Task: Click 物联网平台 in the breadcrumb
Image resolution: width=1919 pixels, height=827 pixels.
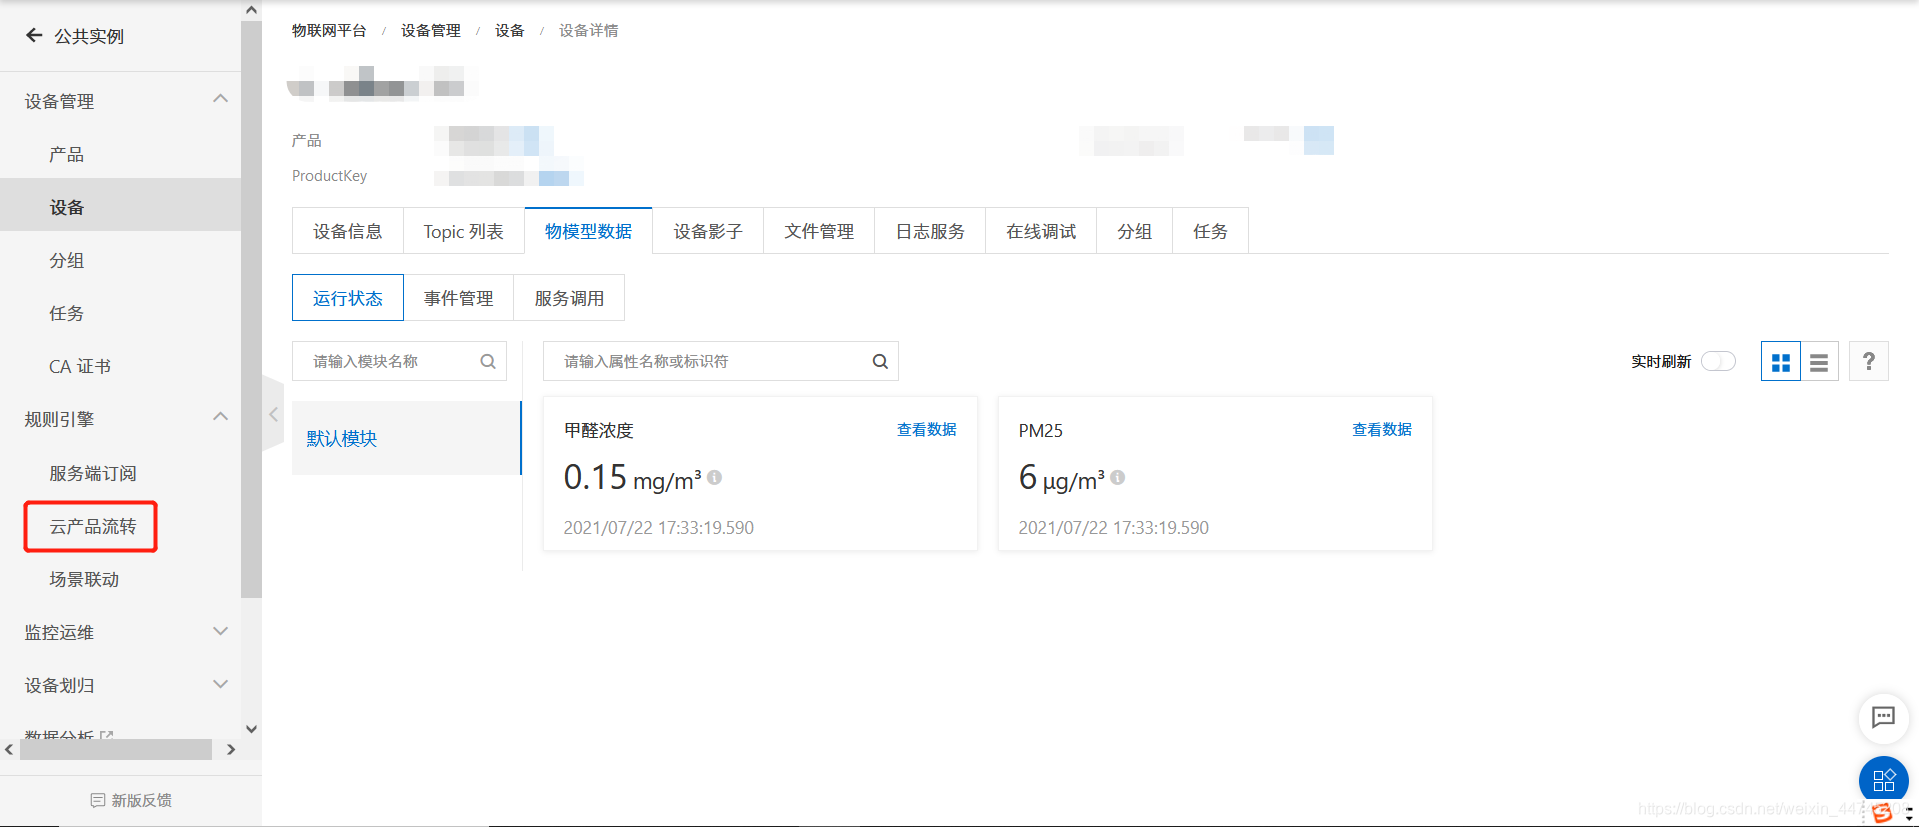Action: pyautogui.click(x=329, y=31)
